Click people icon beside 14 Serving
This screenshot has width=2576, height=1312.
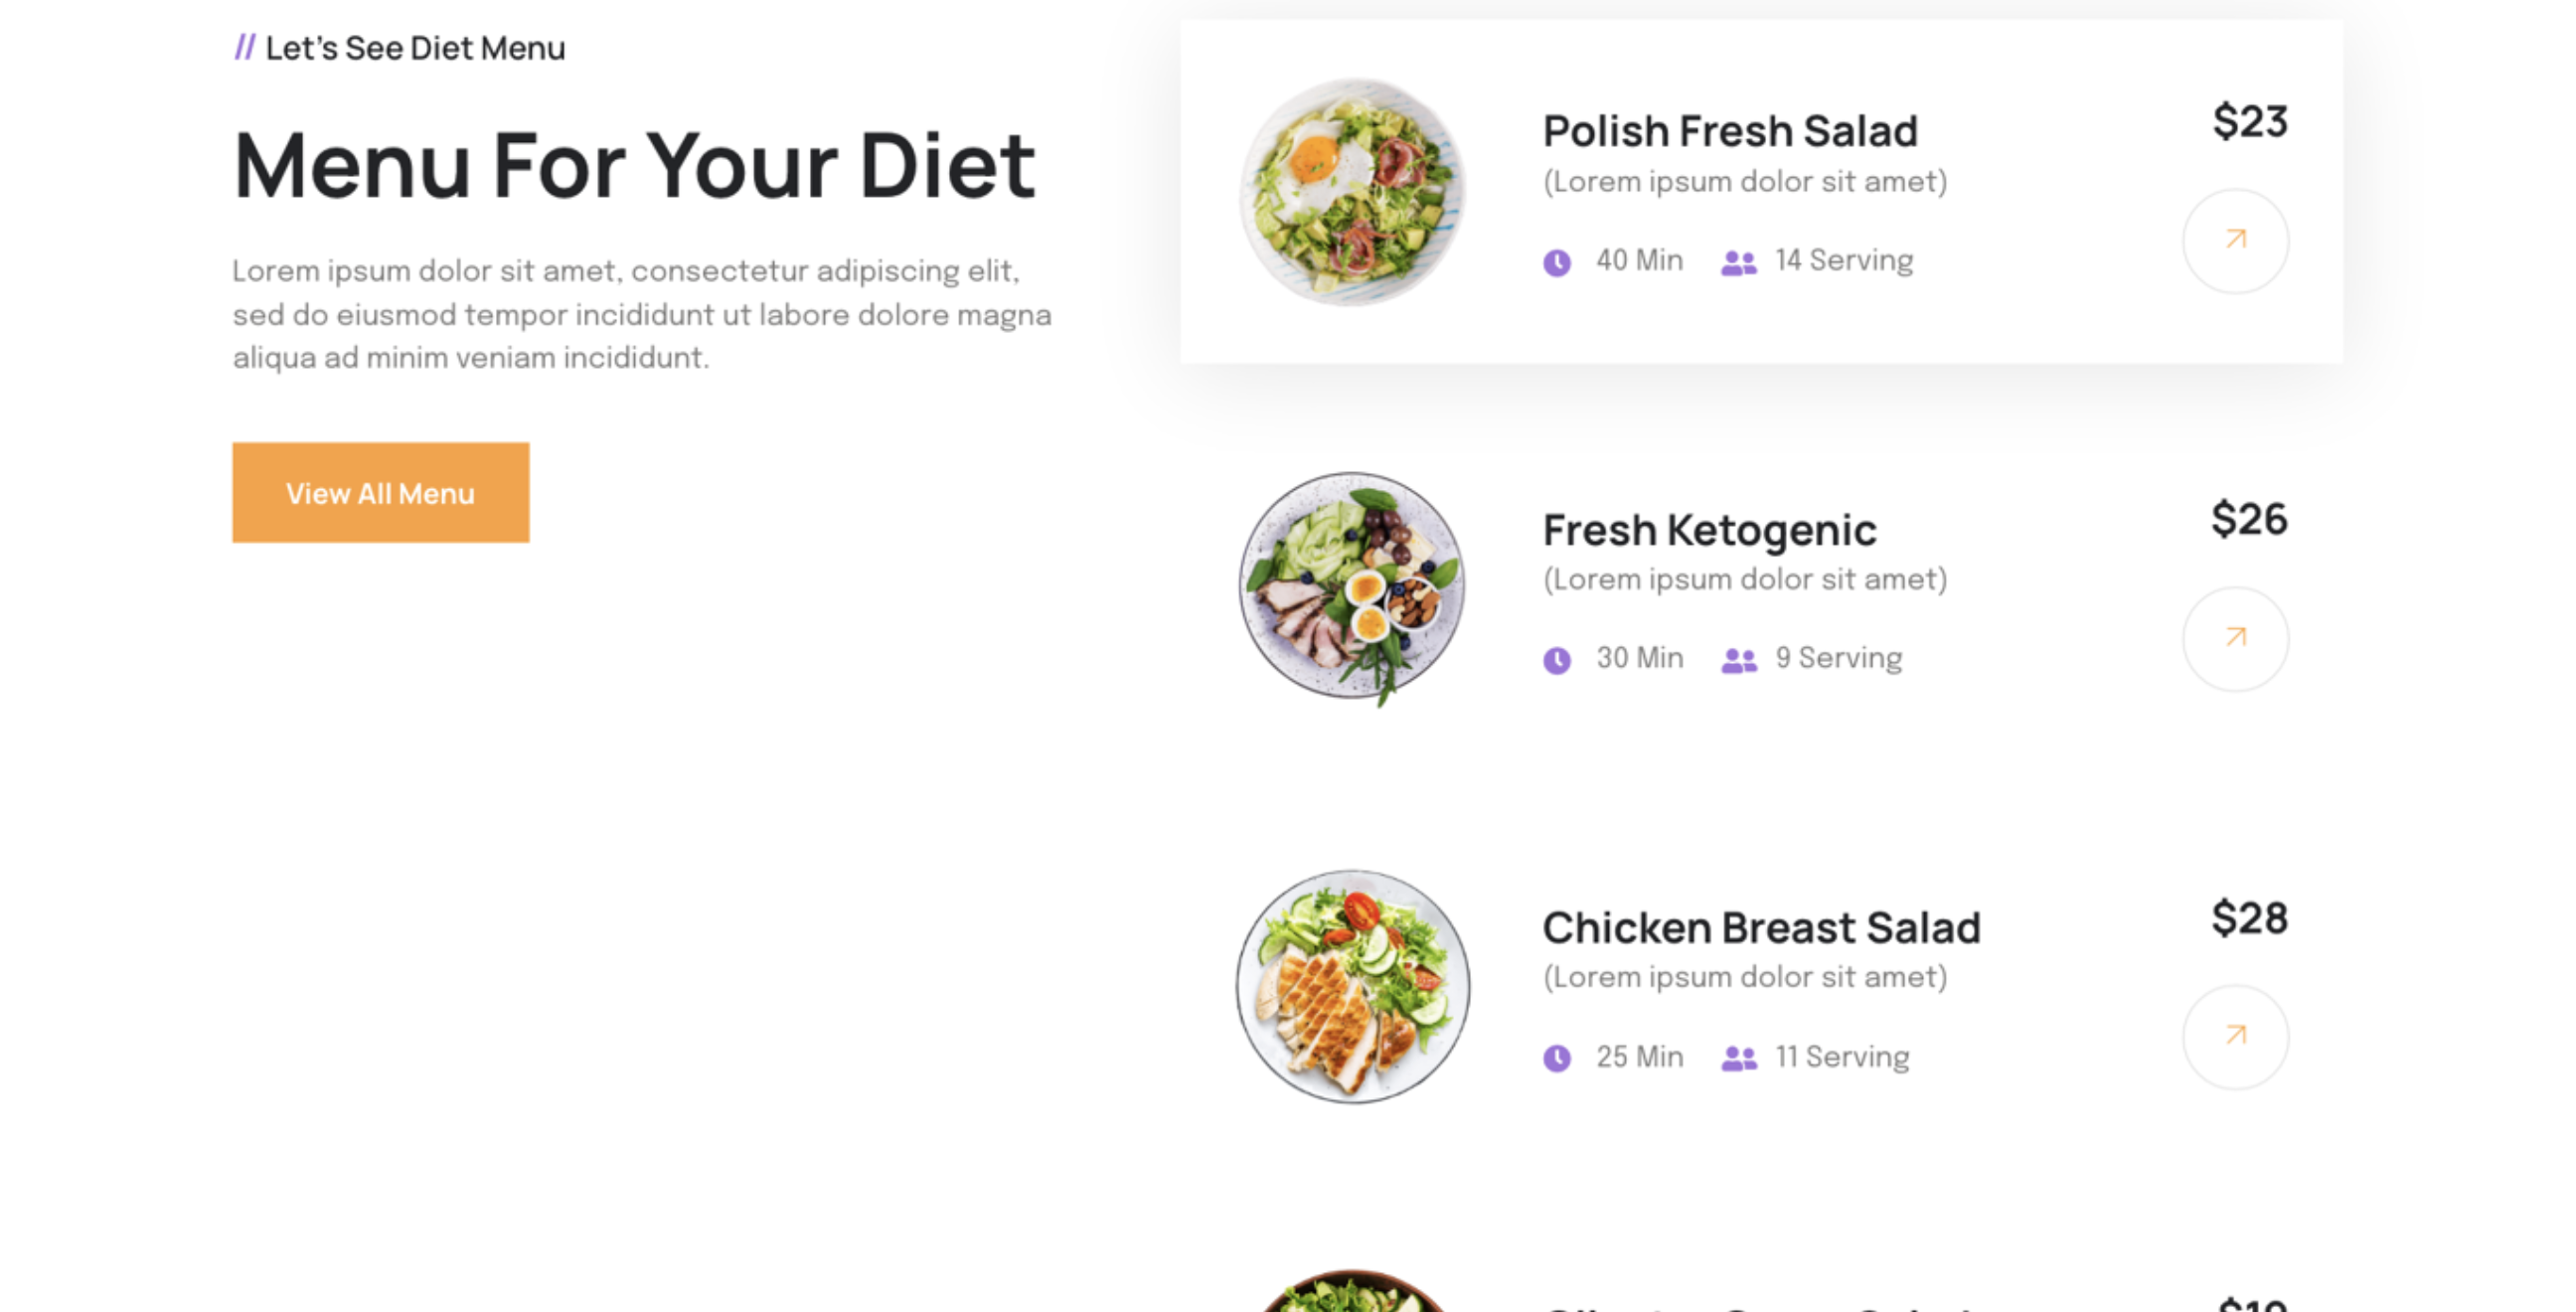[x=1739, y=263]
